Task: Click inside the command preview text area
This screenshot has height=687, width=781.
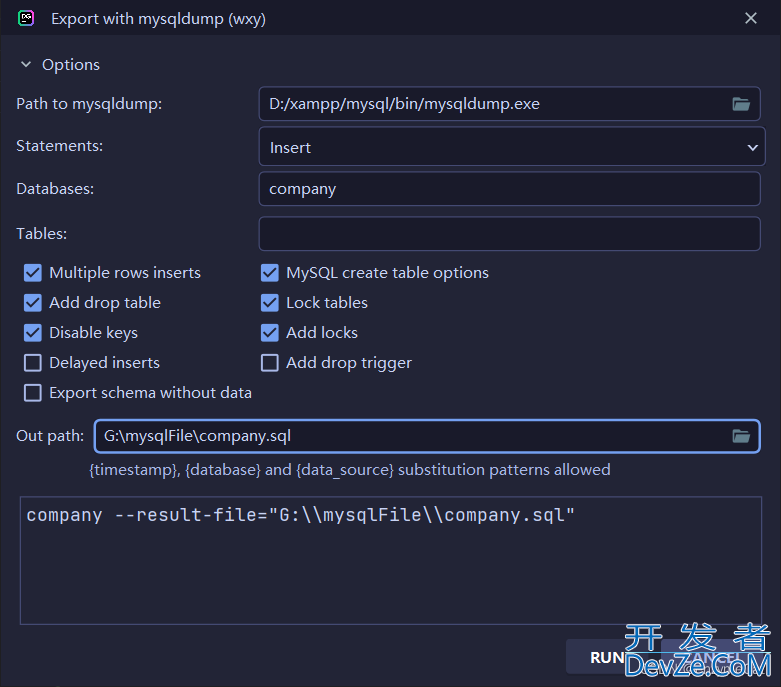Action: pyautogui.click(x=390, y=570)
